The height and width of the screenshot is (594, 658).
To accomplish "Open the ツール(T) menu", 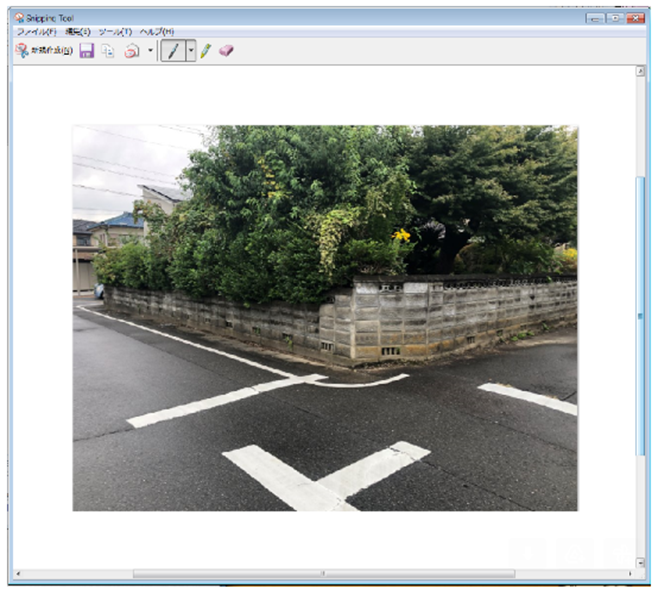I will tap(113, 32).
